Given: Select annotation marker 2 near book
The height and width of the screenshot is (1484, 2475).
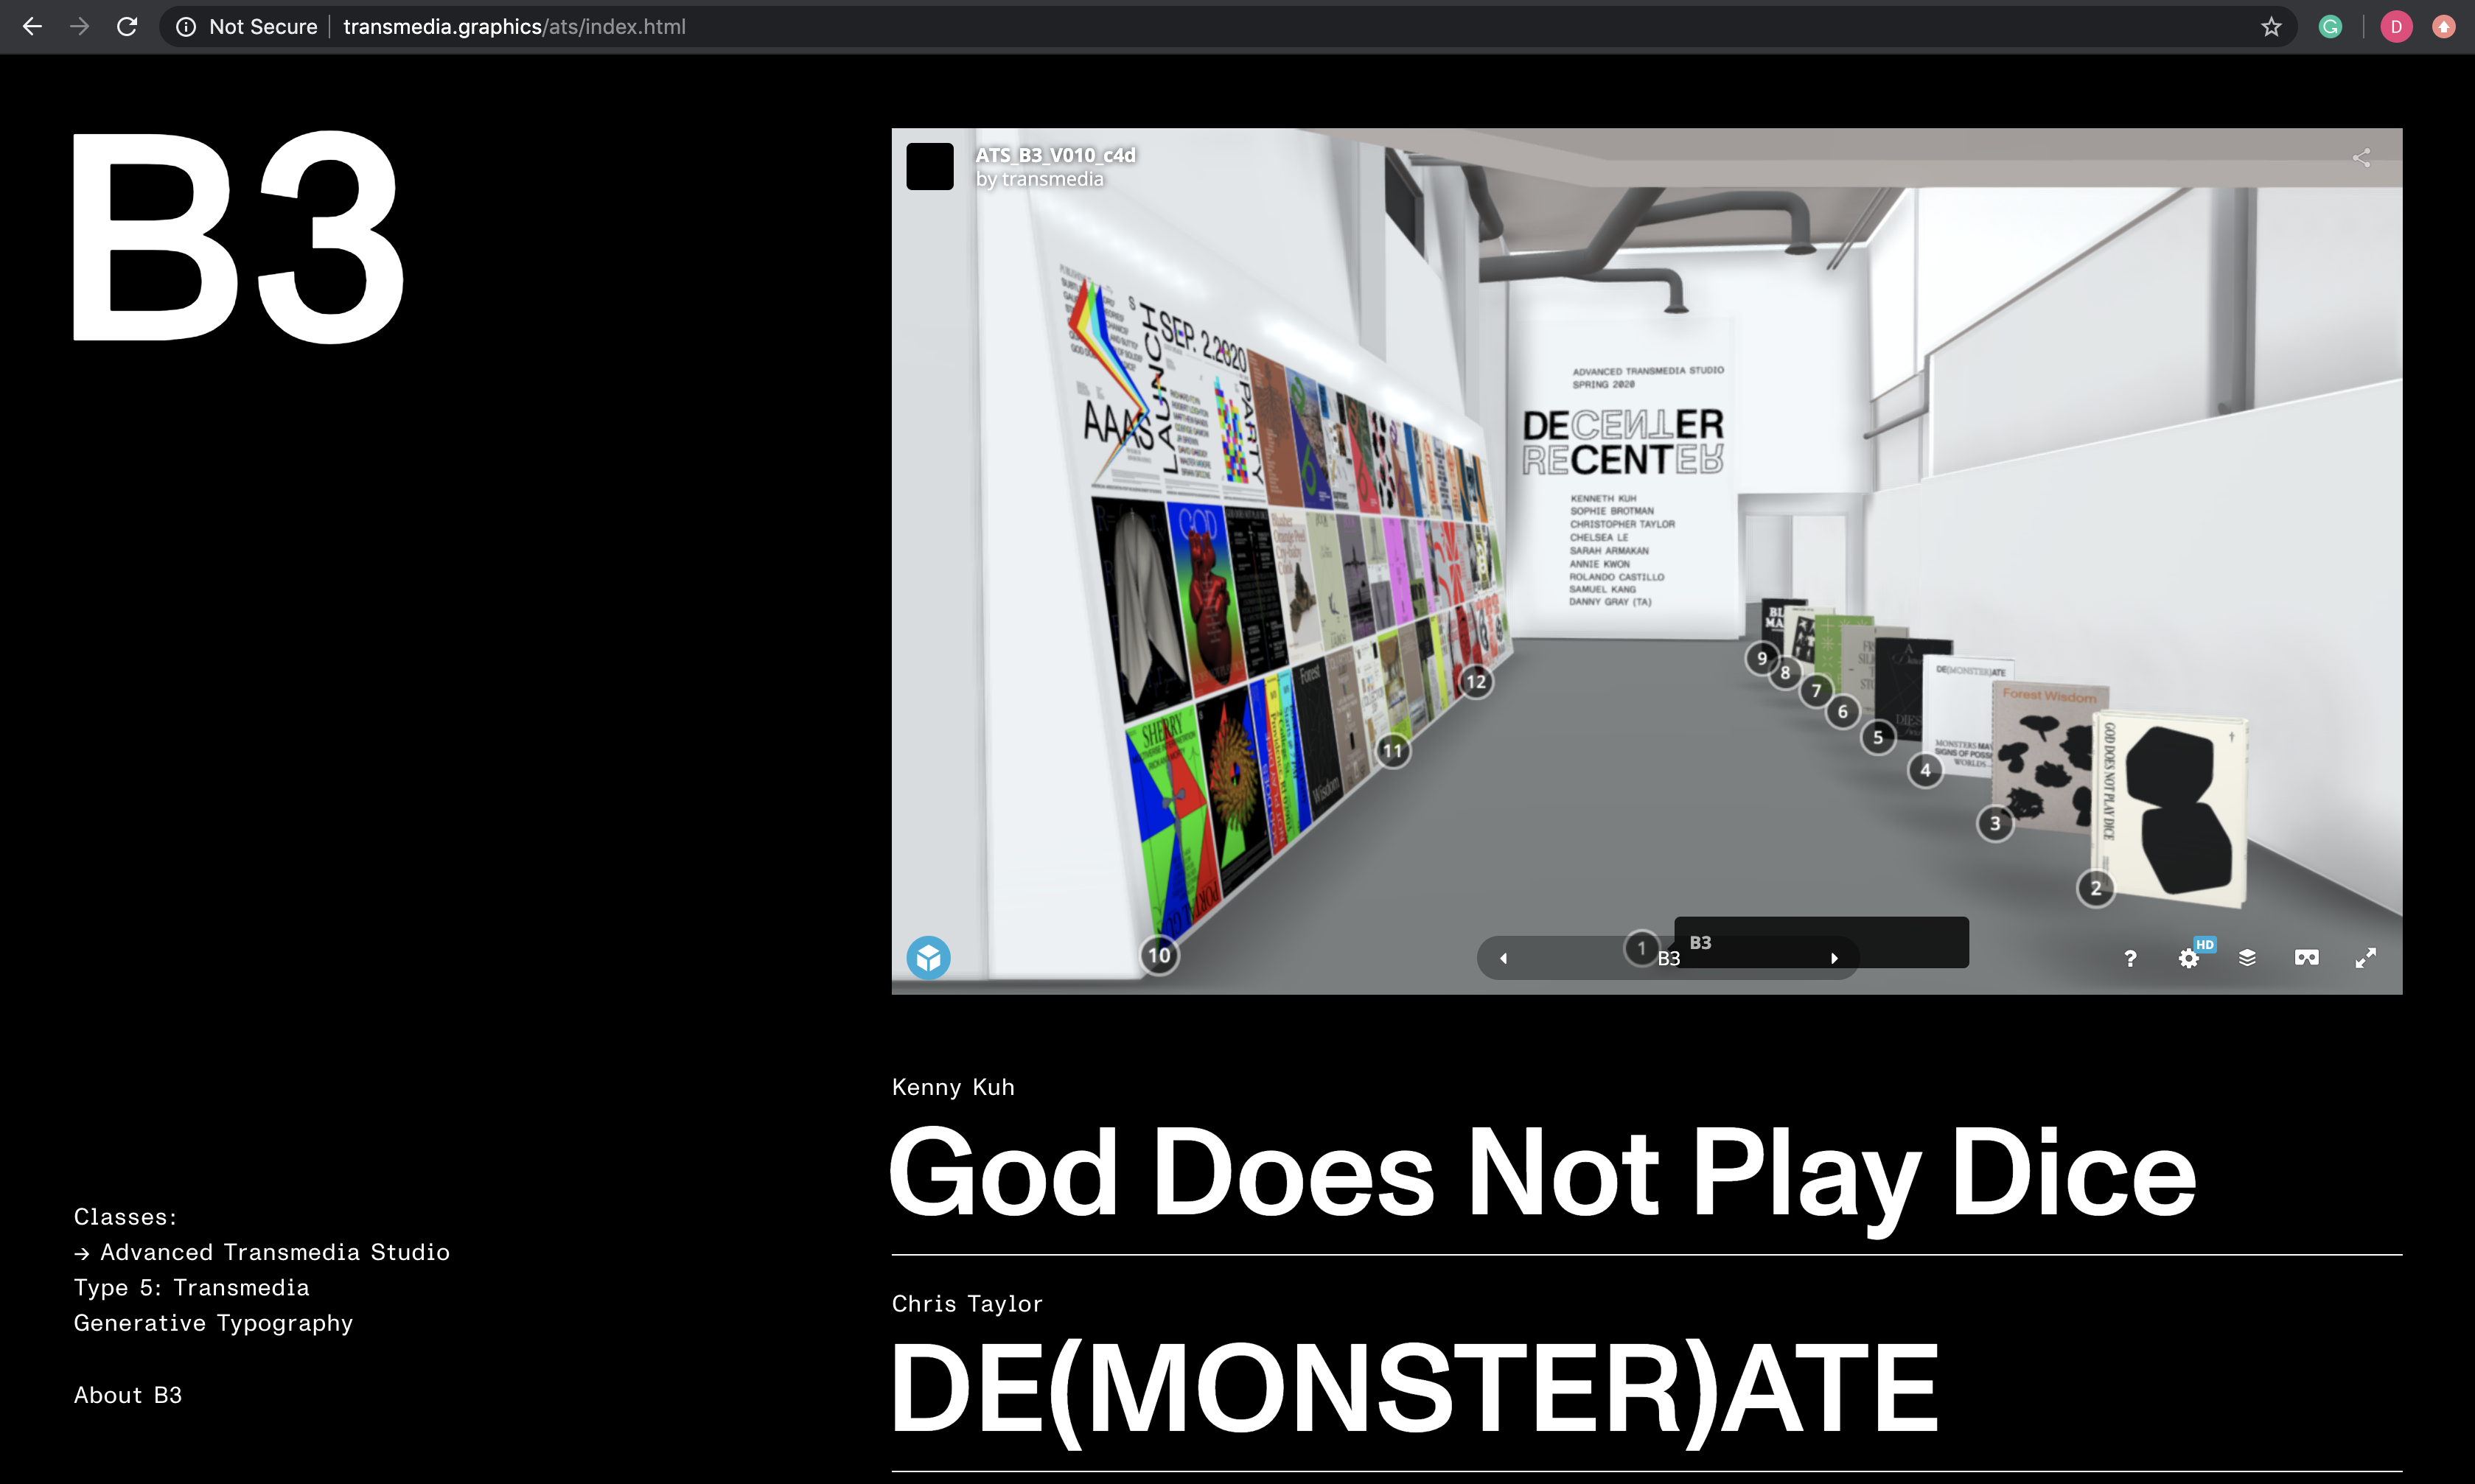Looking at the screenshot, I should click(2096, 888).
